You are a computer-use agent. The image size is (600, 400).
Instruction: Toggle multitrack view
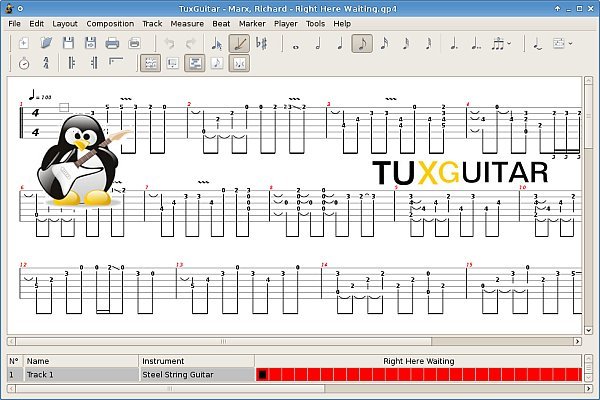pyautogui.click(x=195, y=63)
